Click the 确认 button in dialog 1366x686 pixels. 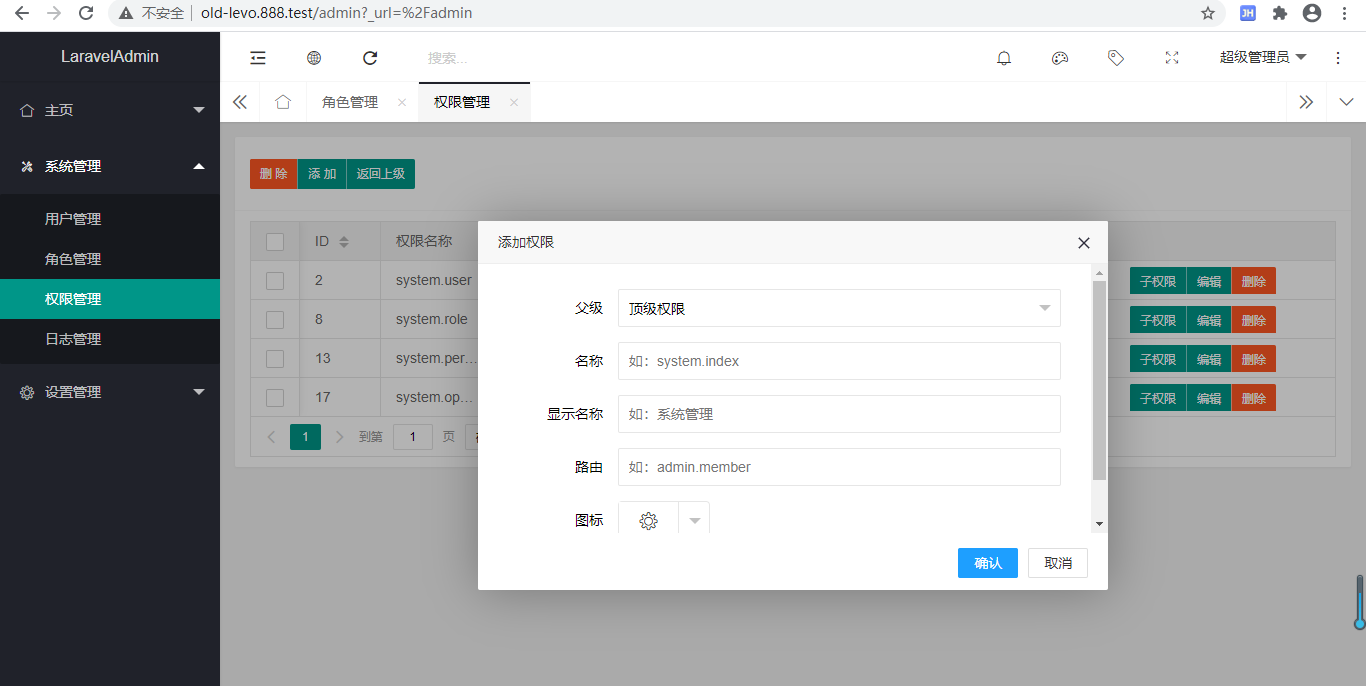(987, 563)
